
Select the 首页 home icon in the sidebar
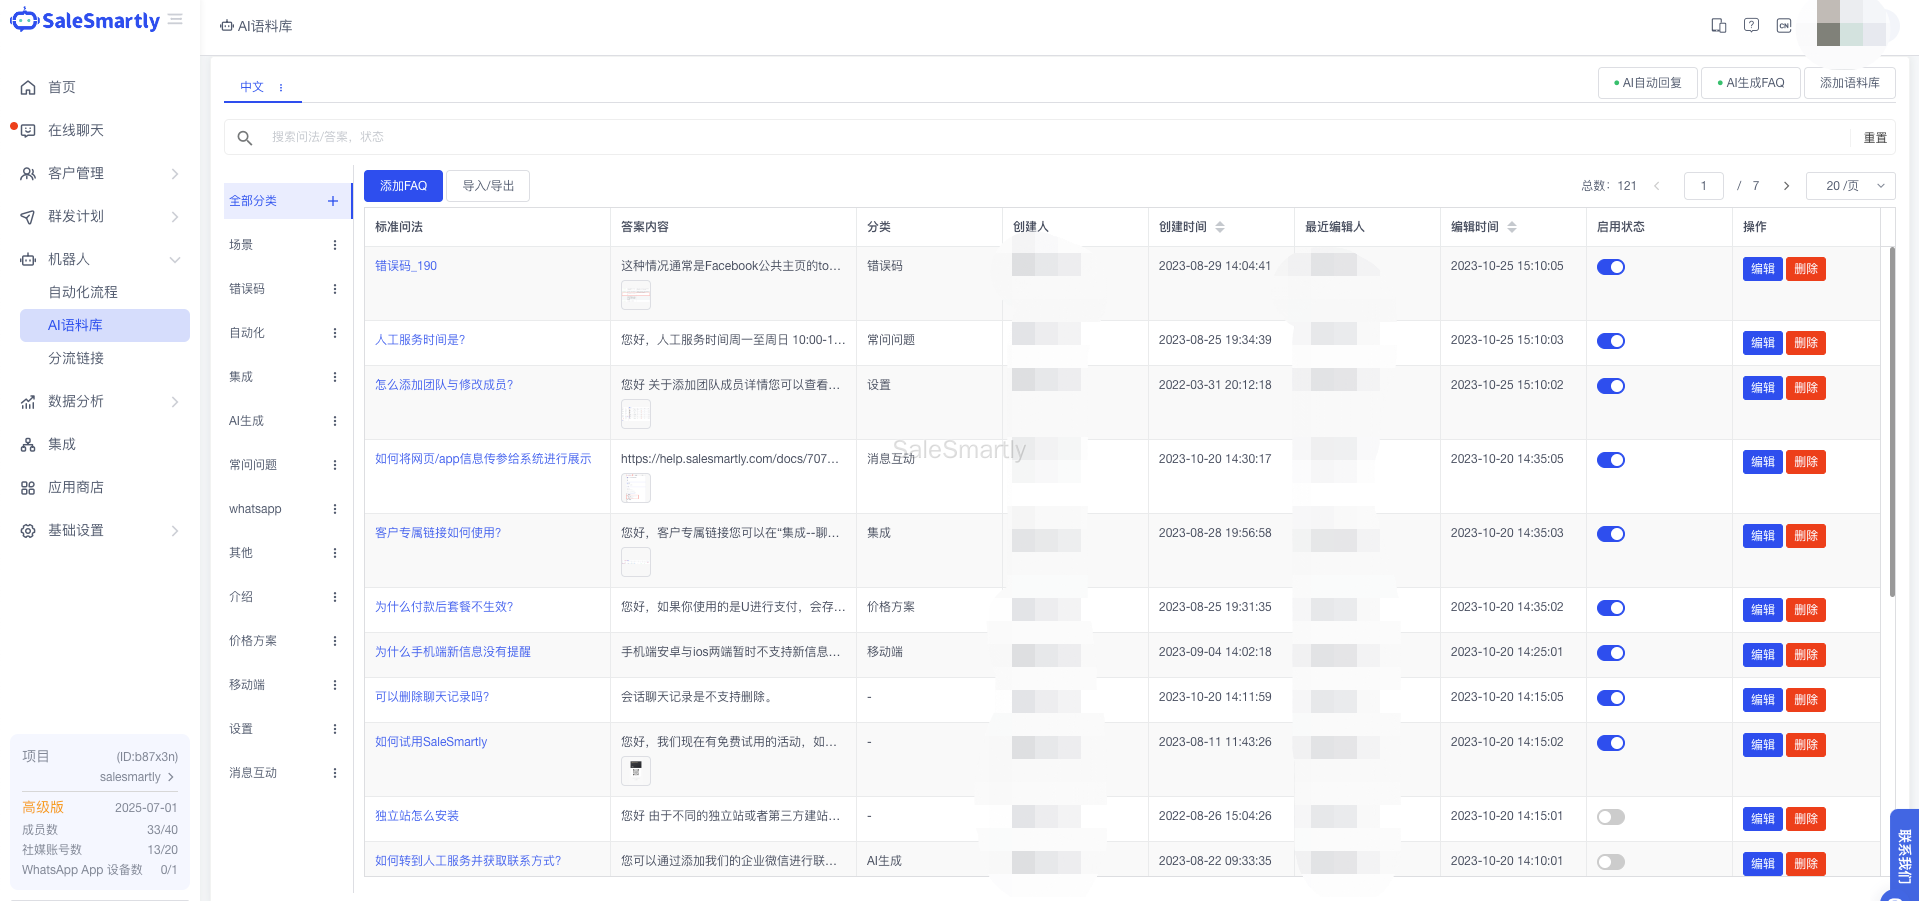coord(28,87)
